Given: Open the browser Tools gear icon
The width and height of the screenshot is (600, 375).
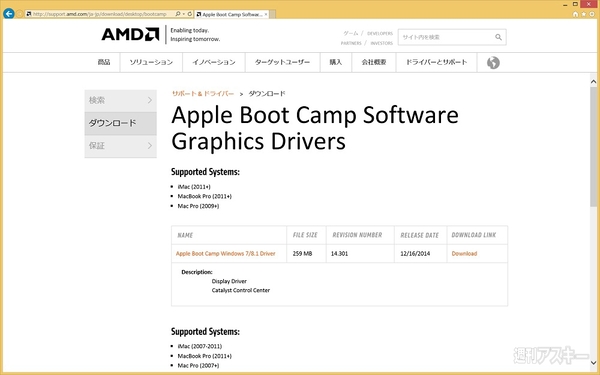Looking at the screenshot, I should [x=592, y=14].
